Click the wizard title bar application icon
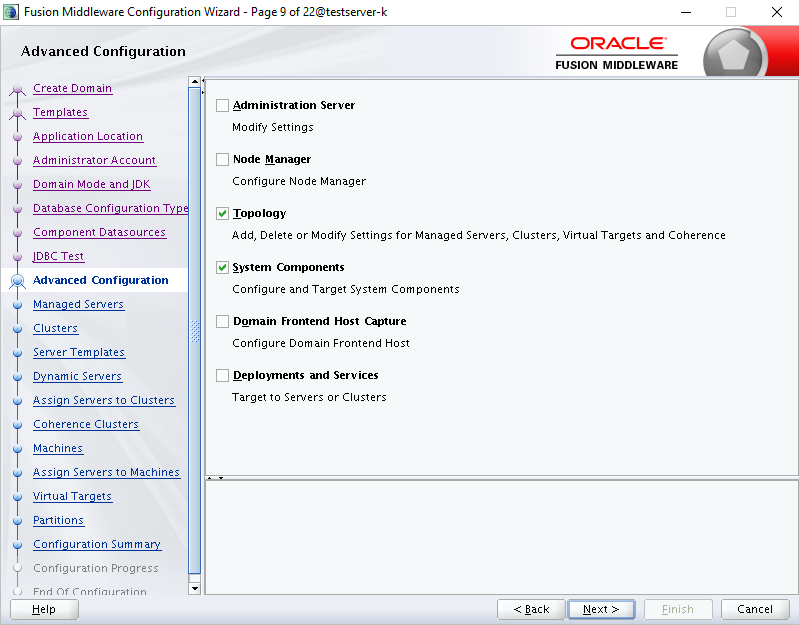Viewport: 799px width, 625px height. click(x=11, y=12)
